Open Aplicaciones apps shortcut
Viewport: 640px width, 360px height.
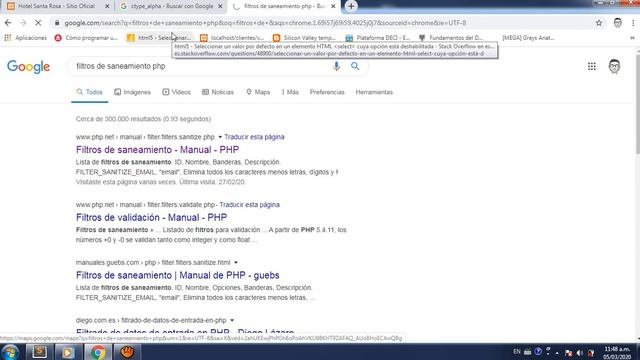coord(26,38)
